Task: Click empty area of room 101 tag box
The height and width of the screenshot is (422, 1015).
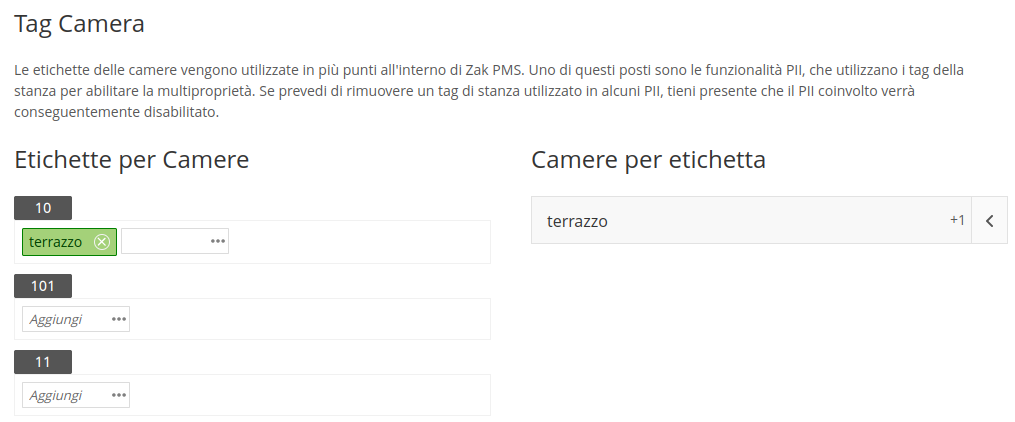Action: (309, 319)
